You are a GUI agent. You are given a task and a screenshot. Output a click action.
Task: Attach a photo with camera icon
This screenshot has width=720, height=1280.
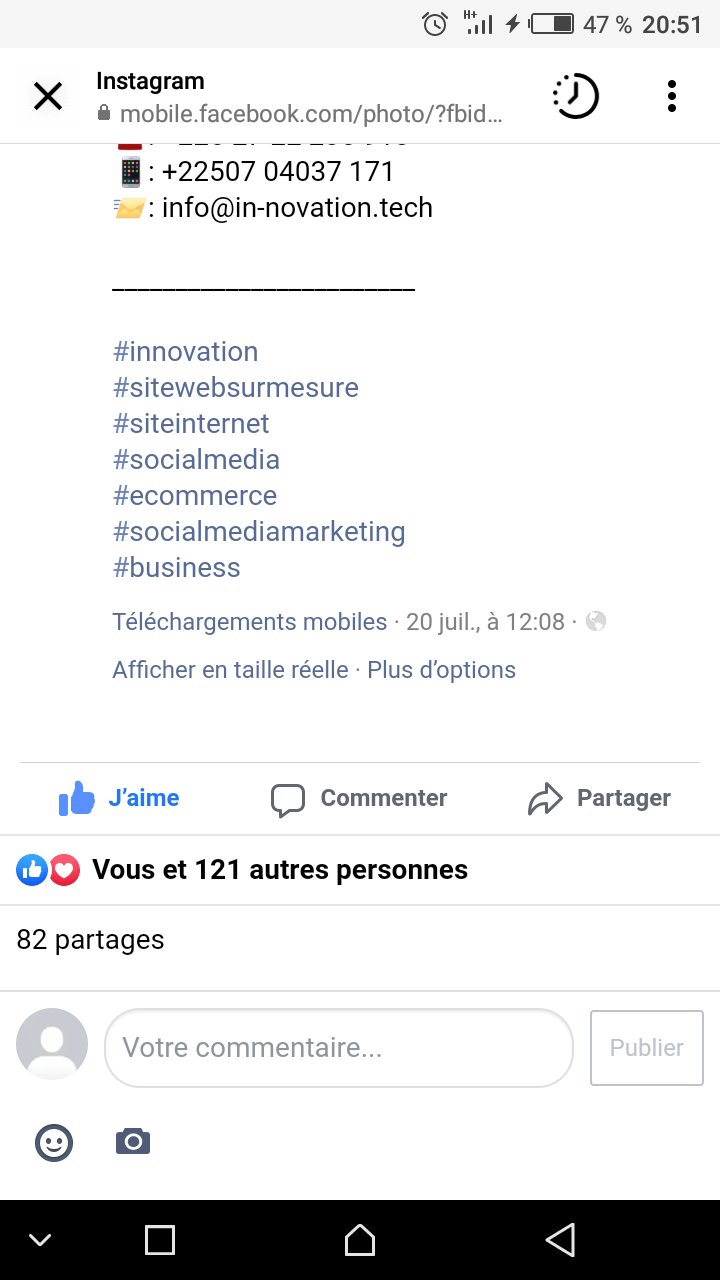point(133,1141)
